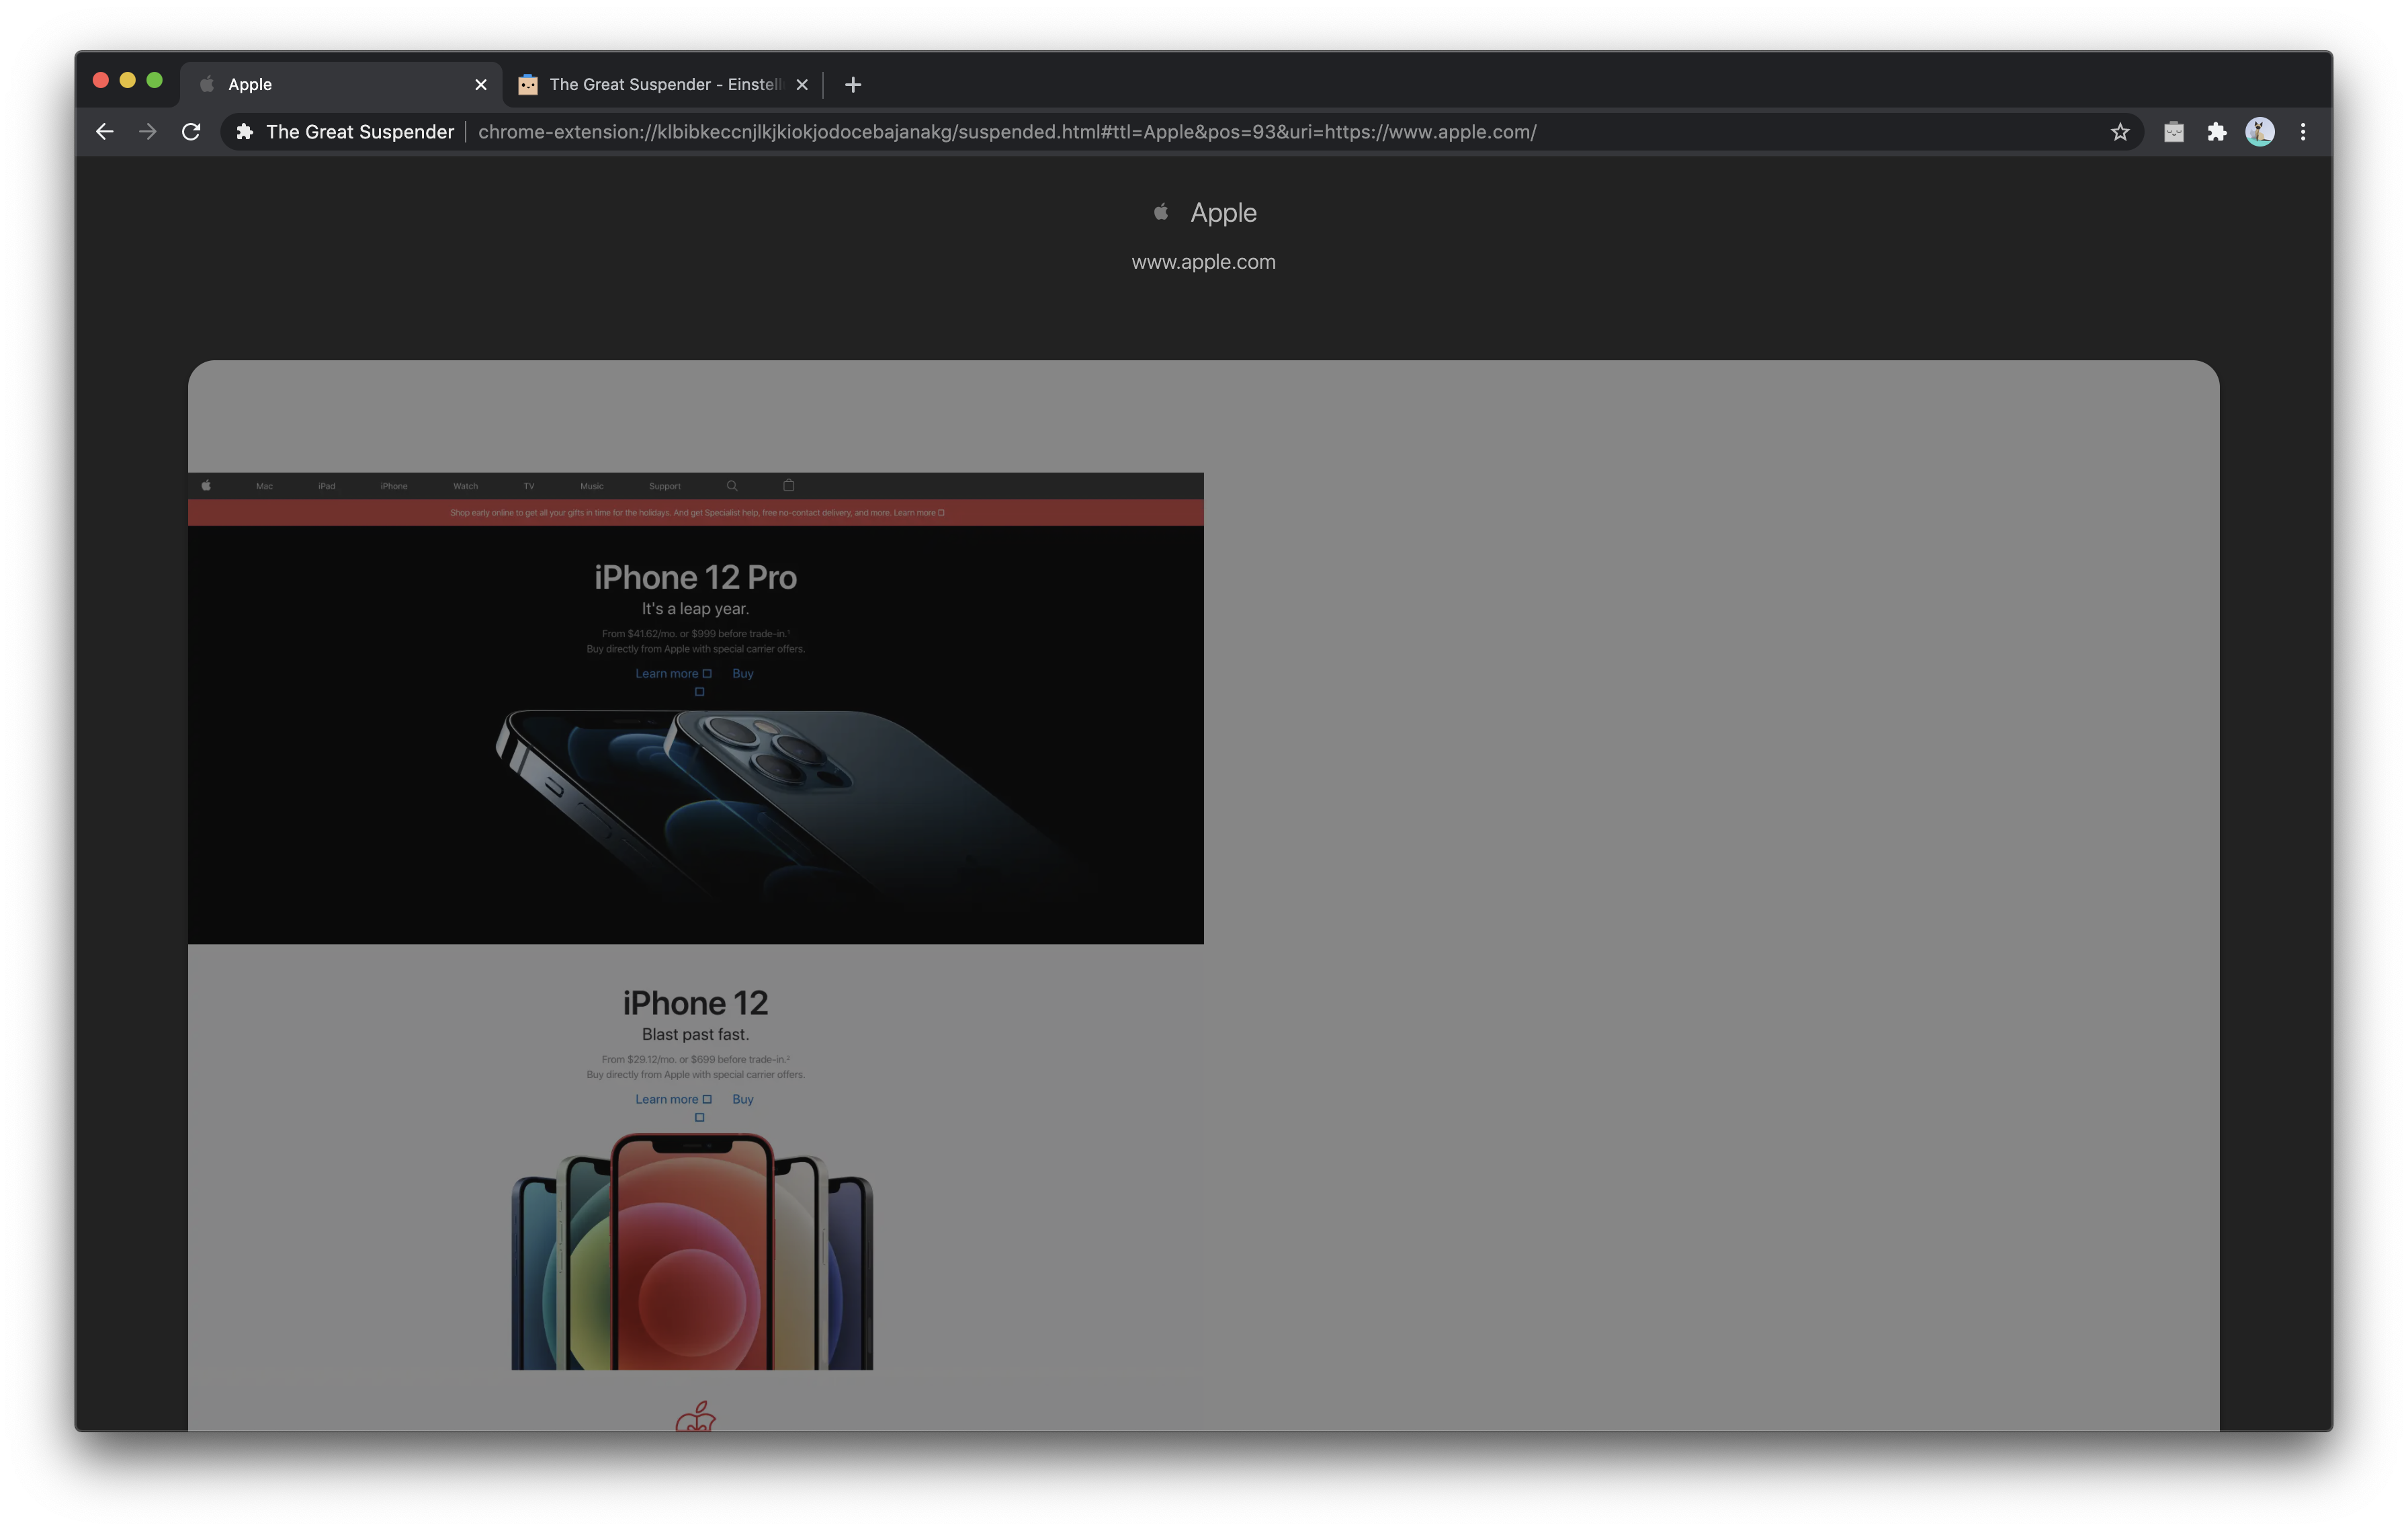The image size is (2408, 1531).
Task: Click the Apple logo beside the page title
Action: pos(1161,212)
